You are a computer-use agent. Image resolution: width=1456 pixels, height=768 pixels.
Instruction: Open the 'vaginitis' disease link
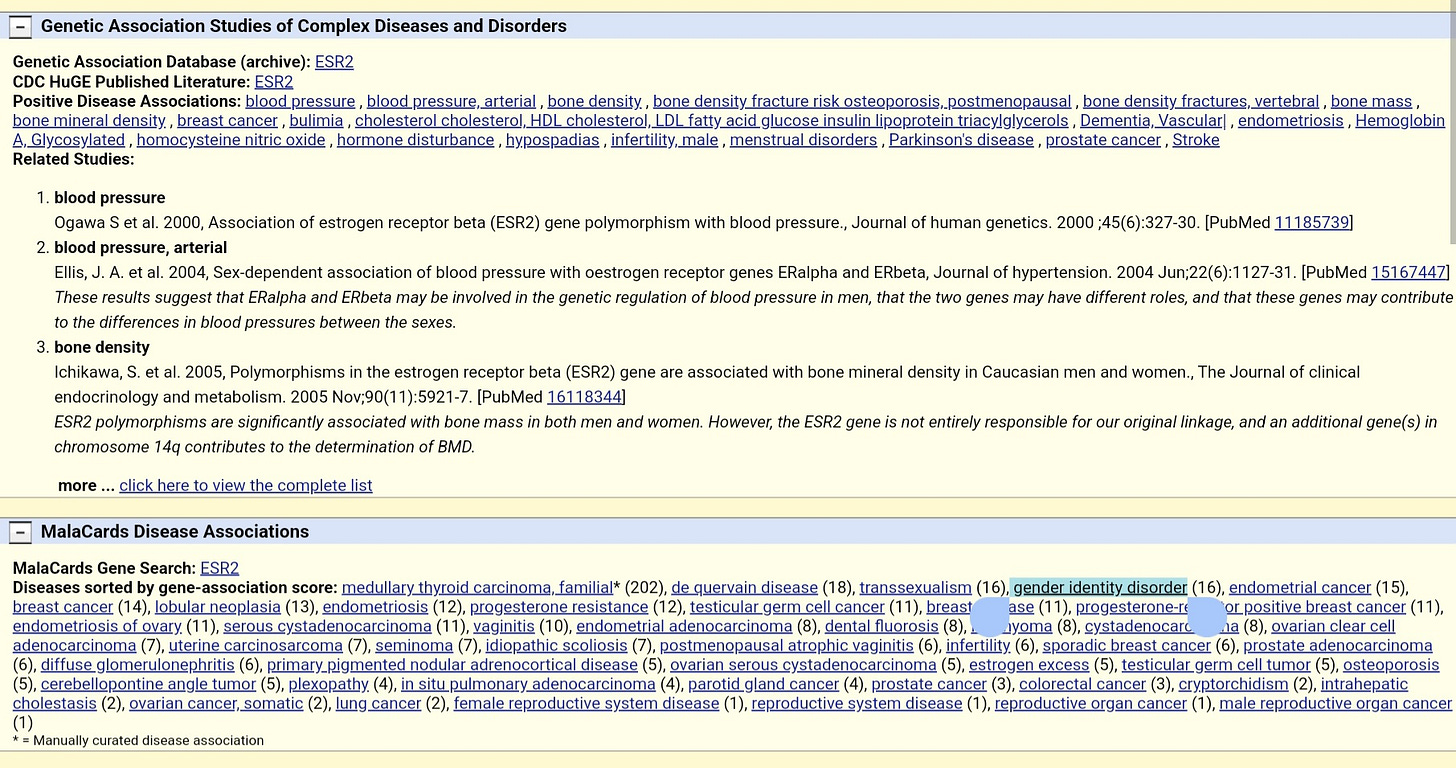(x=504, y=627)
